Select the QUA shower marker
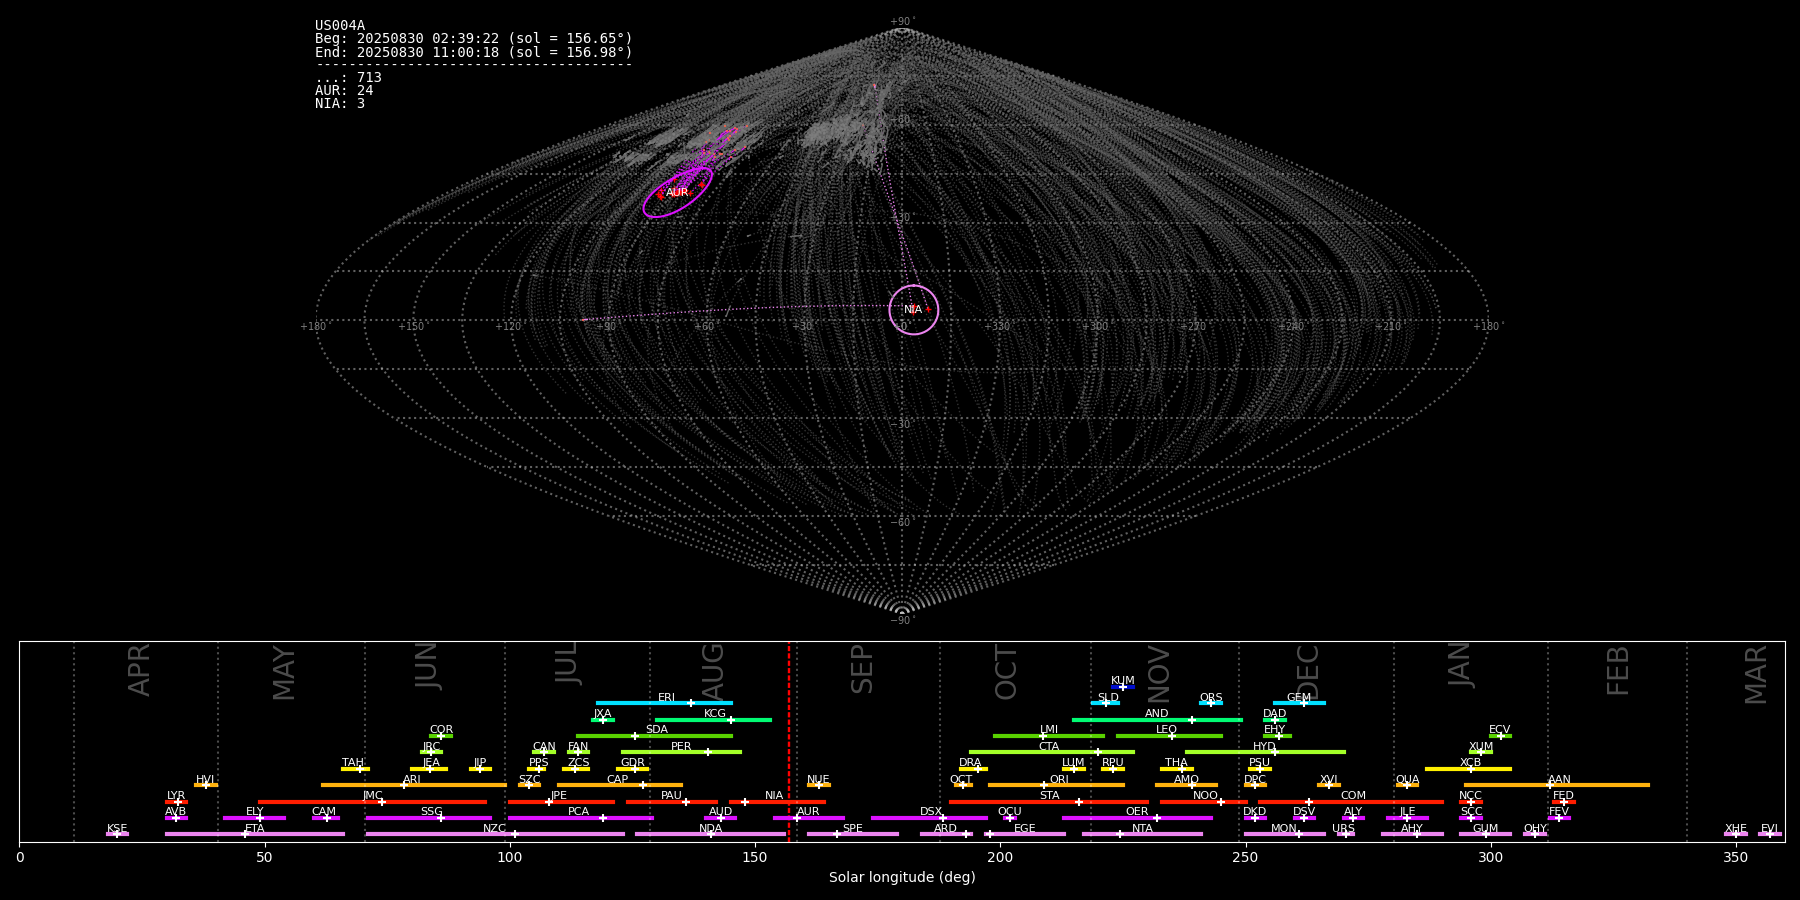This screenshot has width=1800, height=900. (1407, 785)
